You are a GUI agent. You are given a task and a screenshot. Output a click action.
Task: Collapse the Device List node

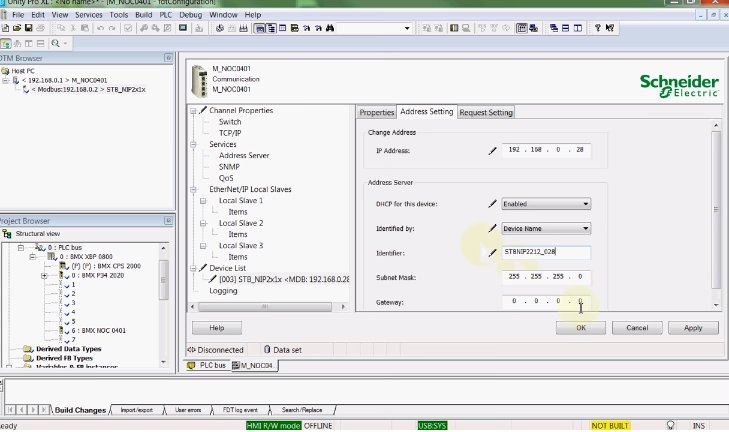(x=193, y=268)
